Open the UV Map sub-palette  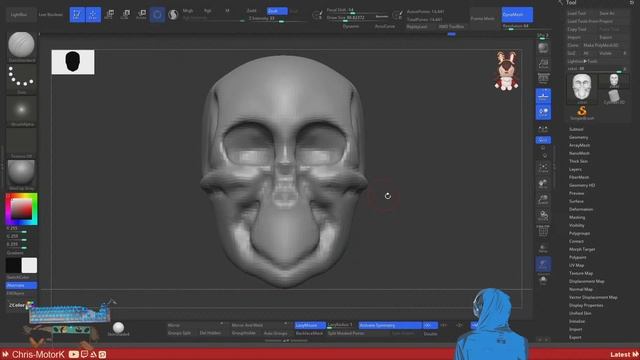(576, 265)
